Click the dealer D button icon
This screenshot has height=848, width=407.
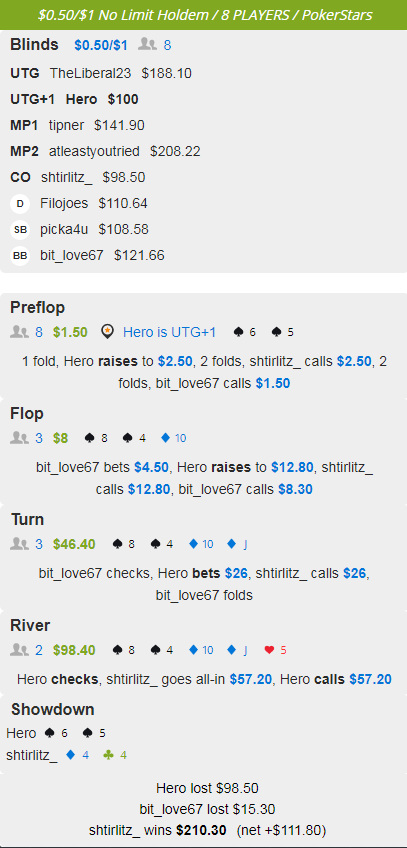pyautogui.click(x=20, y=204)
